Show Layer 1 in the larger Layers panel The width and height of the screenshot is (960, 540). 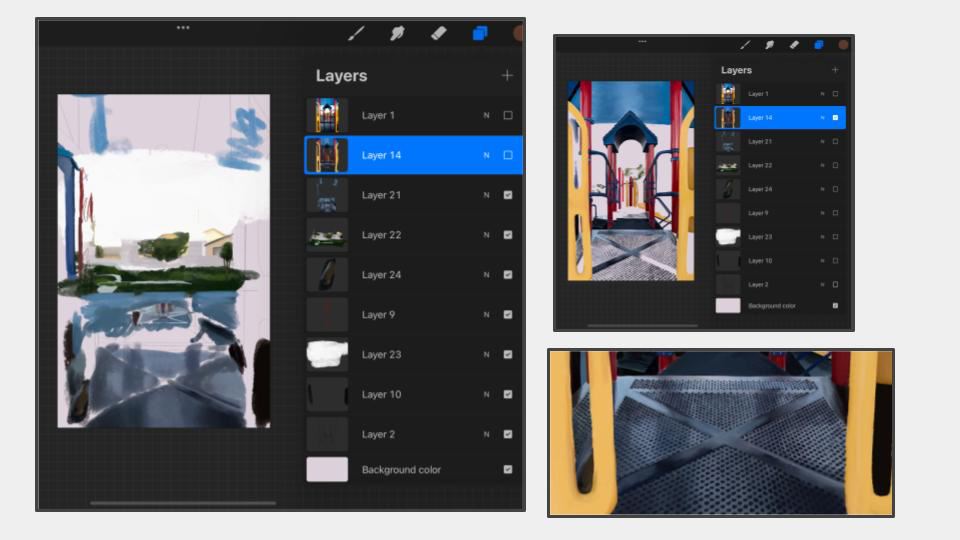508,115
